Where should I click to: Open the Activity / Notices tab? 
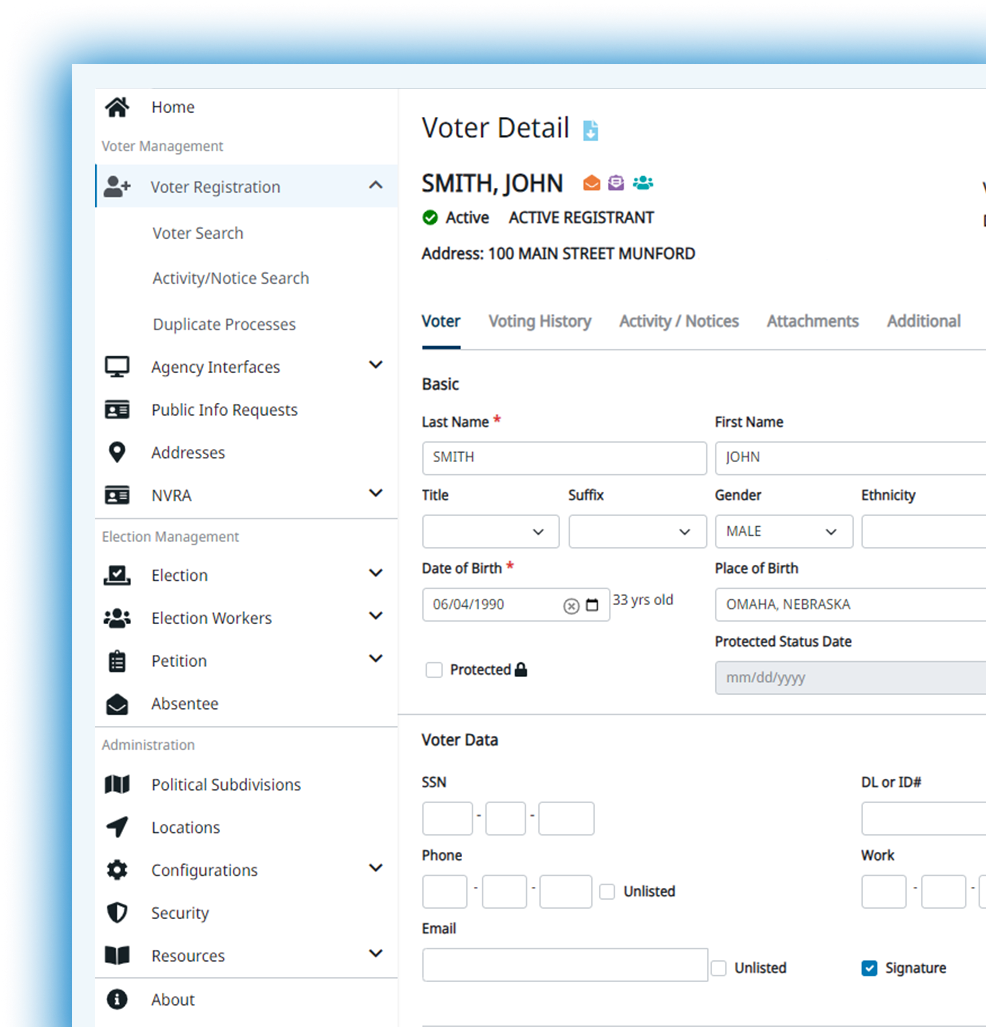679,322
